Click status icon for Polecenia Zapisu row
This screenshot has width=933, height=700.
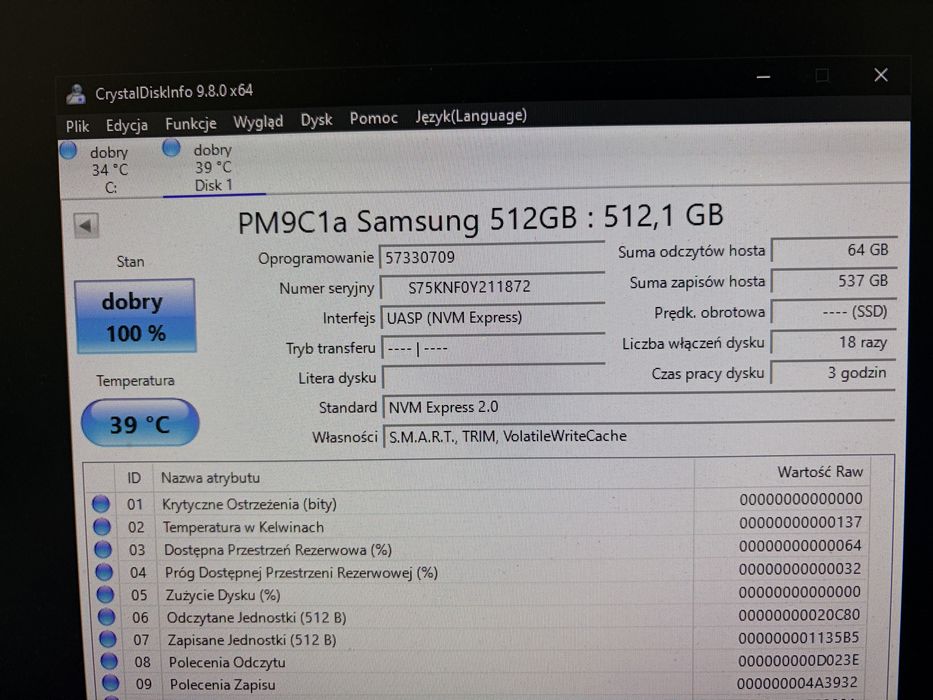pyautogui.click(x=110, y=683)
